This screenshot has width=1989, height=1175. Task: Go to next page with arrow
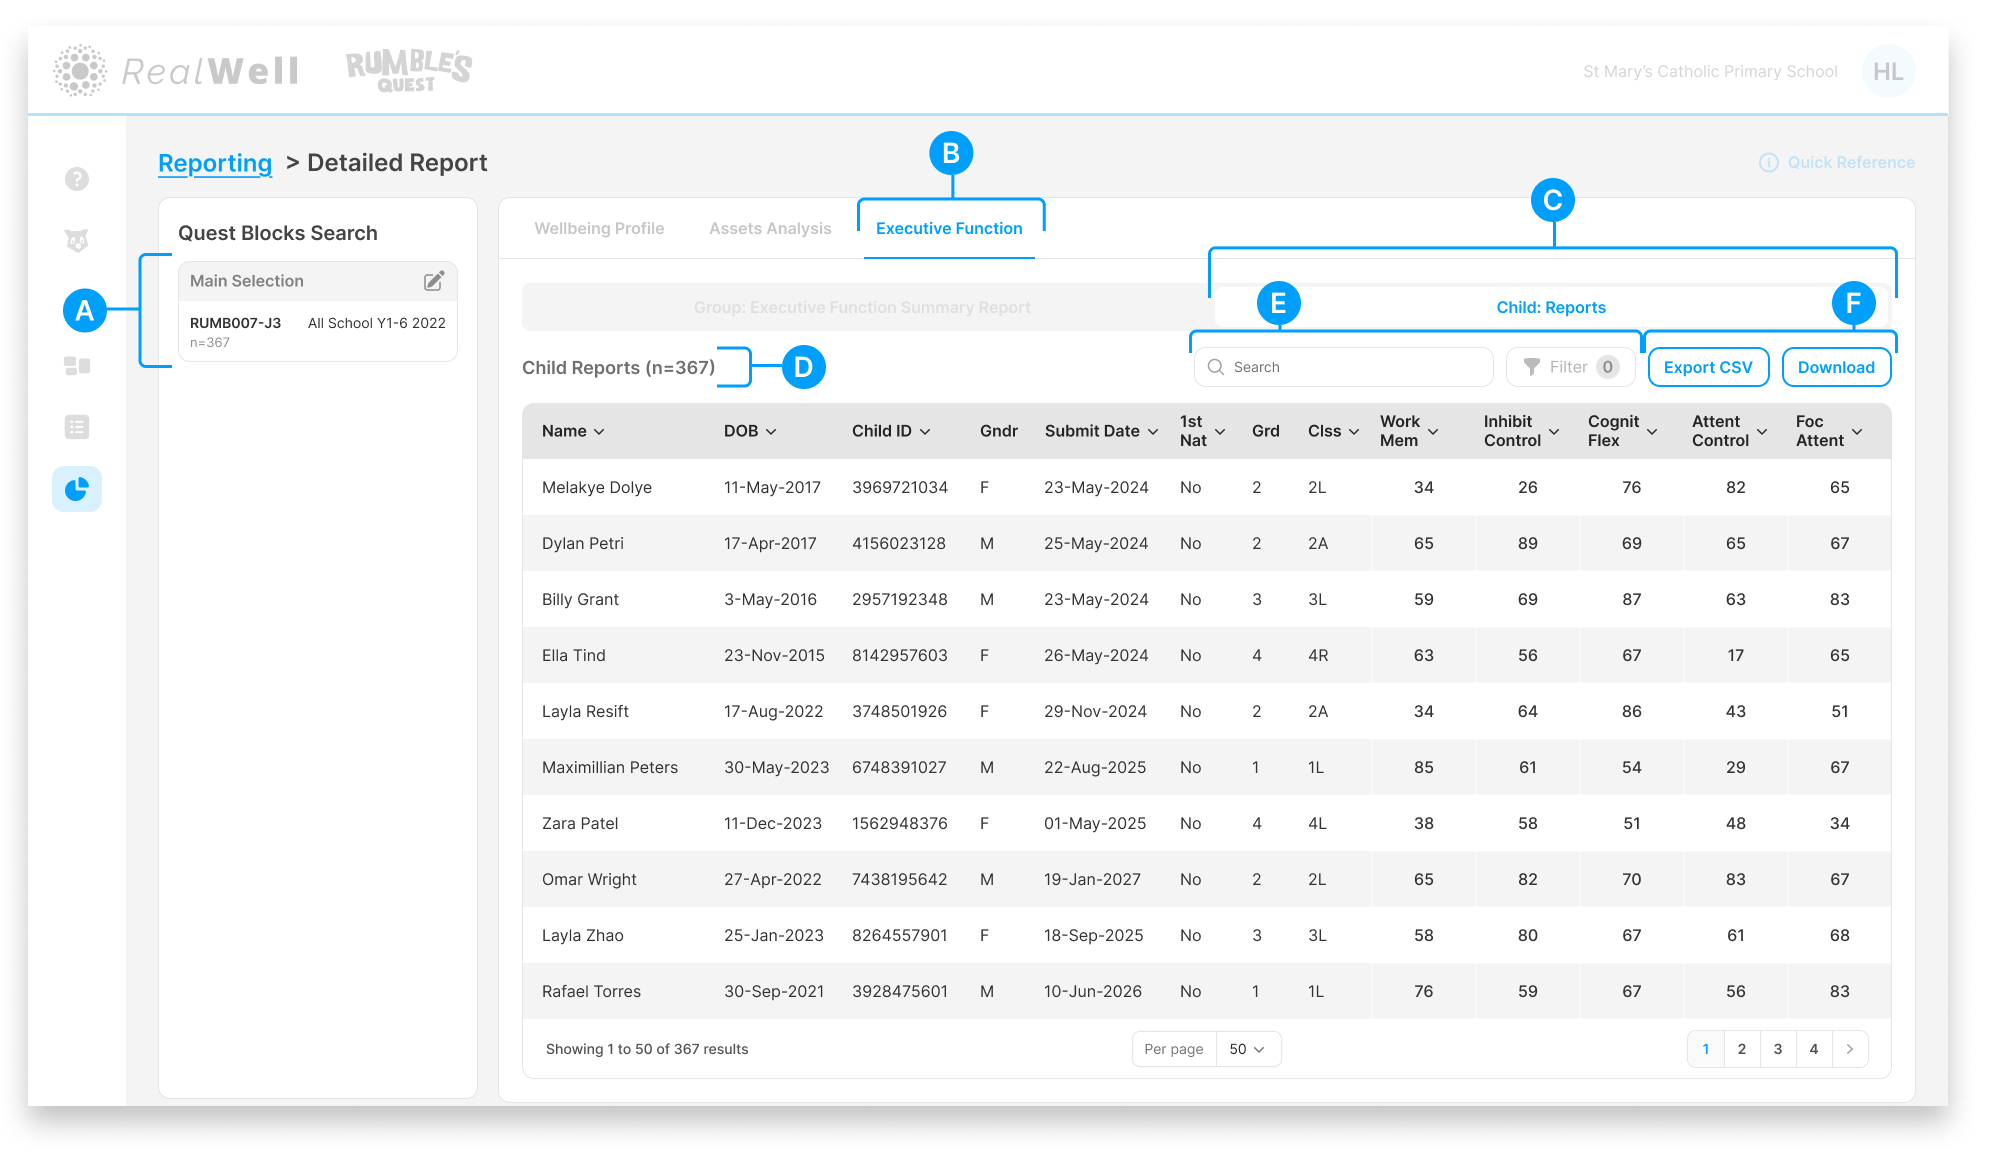[1850, 1049]
